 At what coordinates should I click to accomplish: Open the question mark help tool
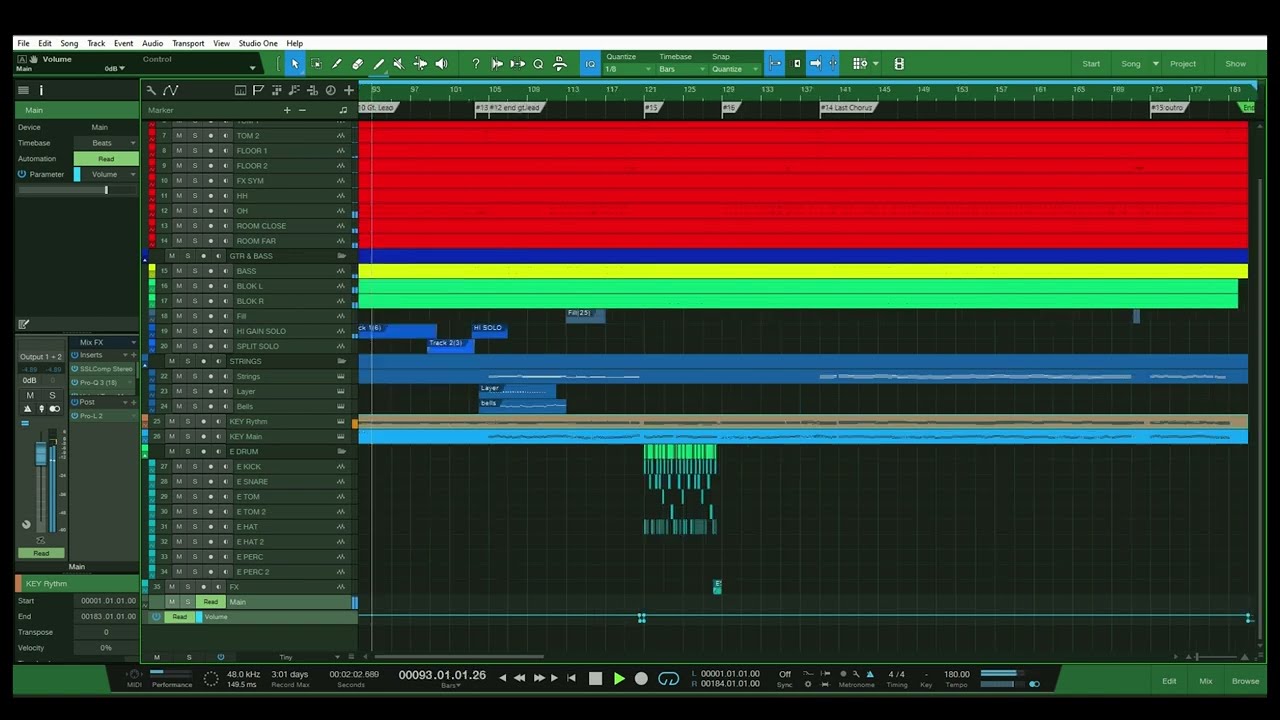click(x=476, y=64)
